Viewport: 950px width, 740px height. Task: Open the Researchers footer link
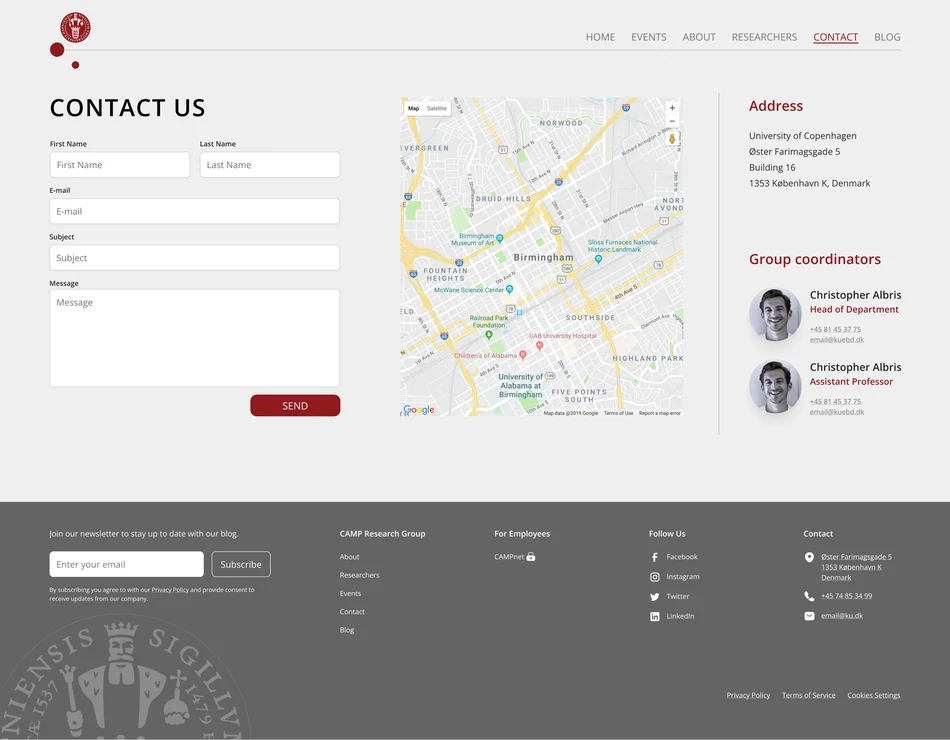[x=359, y=575]
